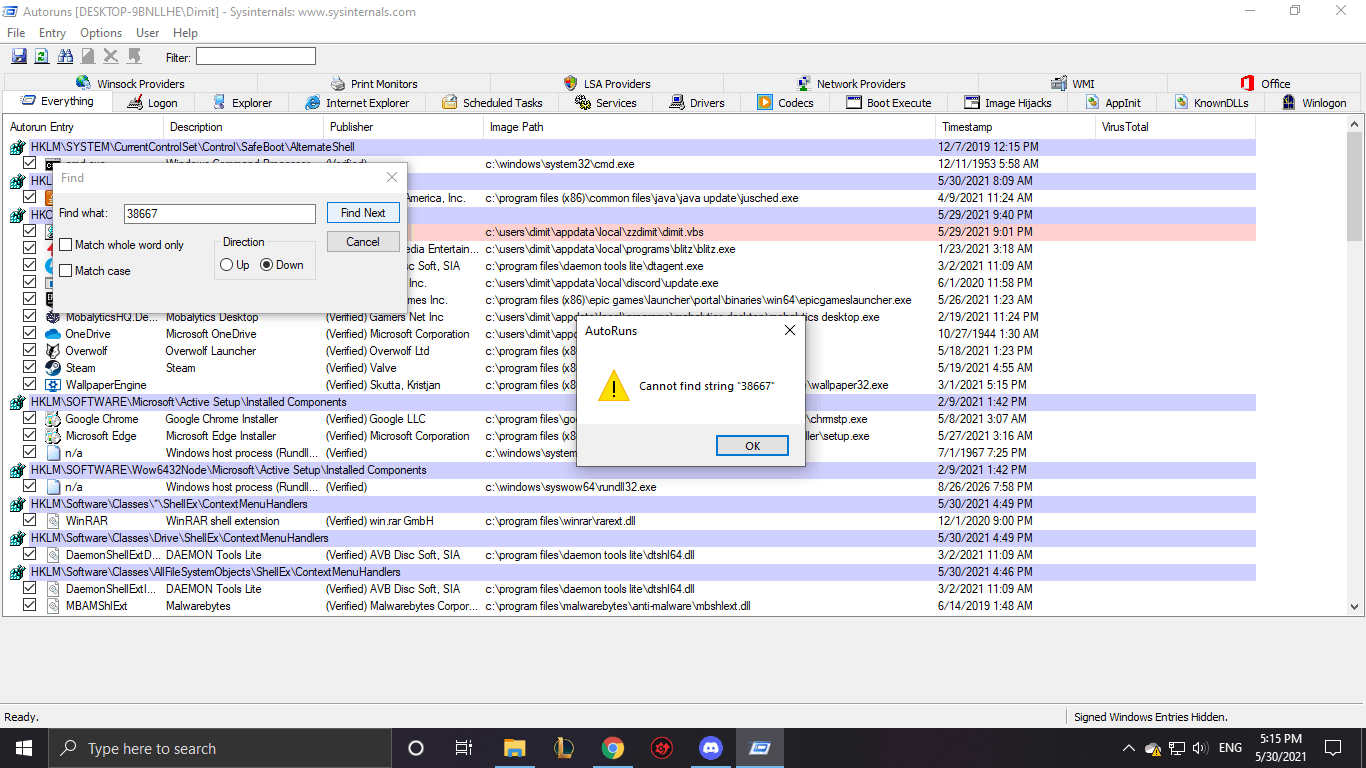Click the Save toolbar icon
Image resolution: width=1366 pixels, height=768 pixels.
click(x=19, y=57)
